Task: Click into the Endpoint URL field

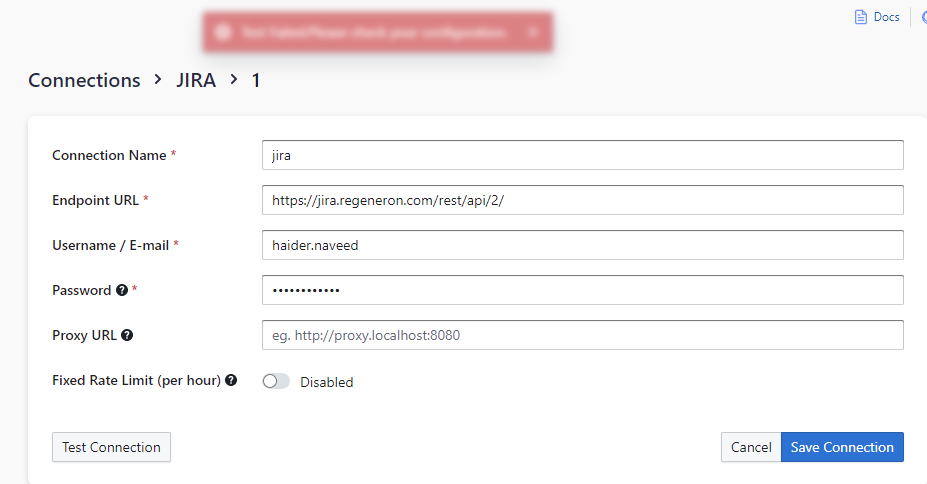Action: pos(582,200)
